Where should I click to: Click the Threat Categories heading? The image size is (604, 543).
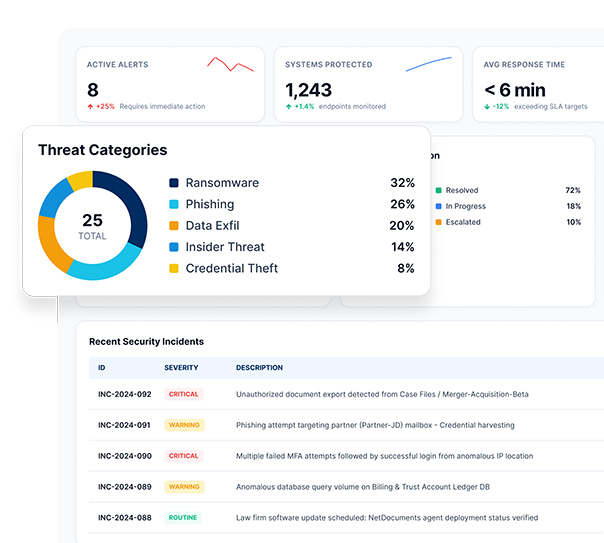pos(103,150)
